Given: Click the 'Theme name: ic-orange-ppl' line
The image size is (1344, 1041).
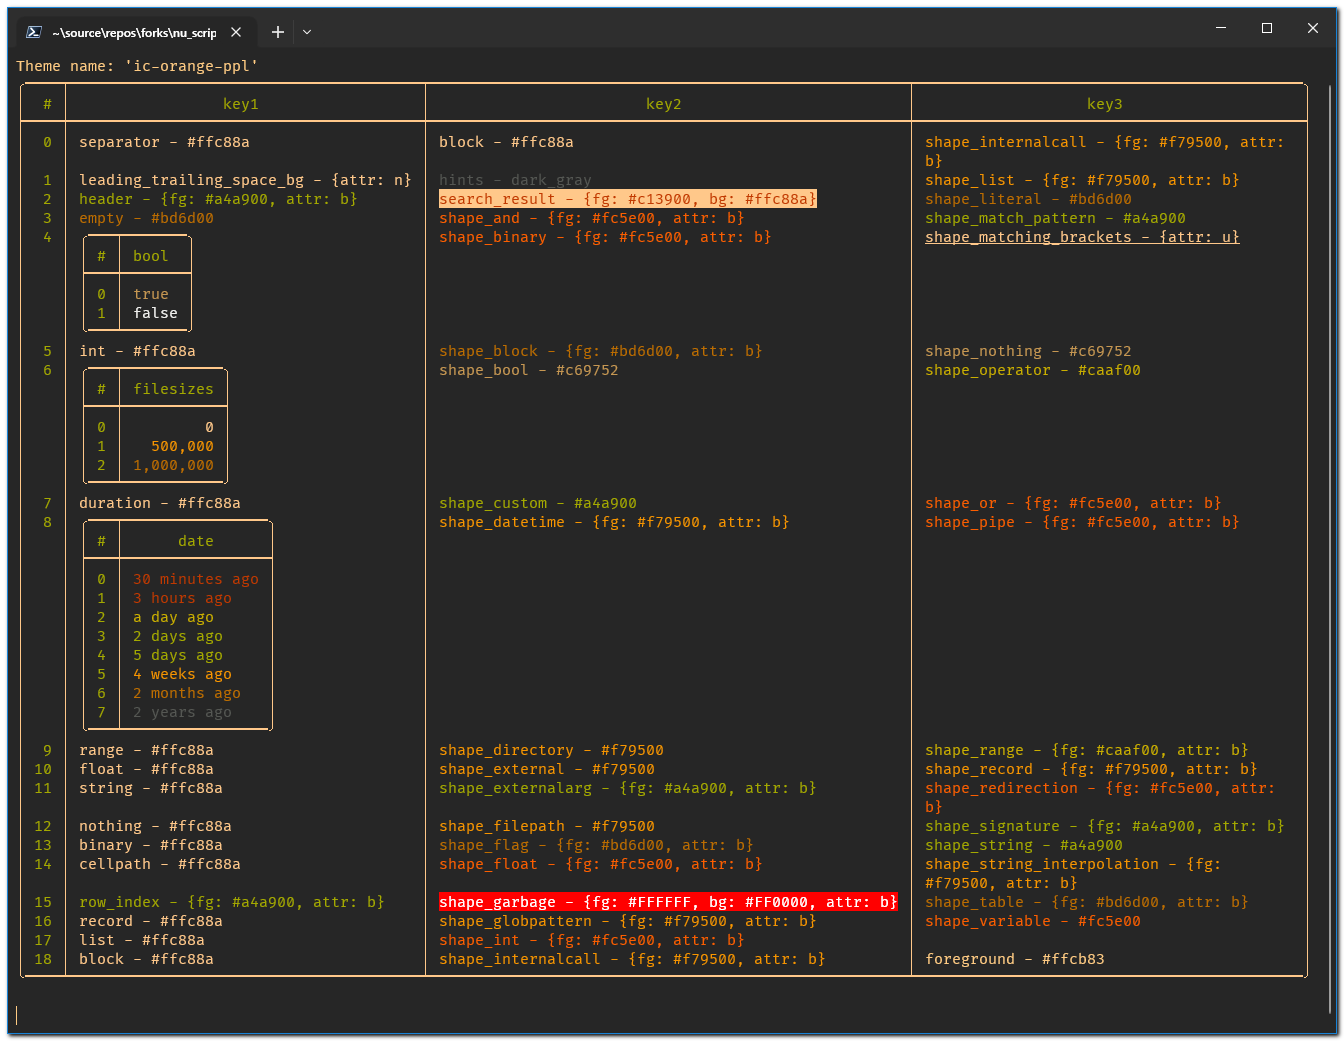Looking at the screenshot, I should click(137, 66).
